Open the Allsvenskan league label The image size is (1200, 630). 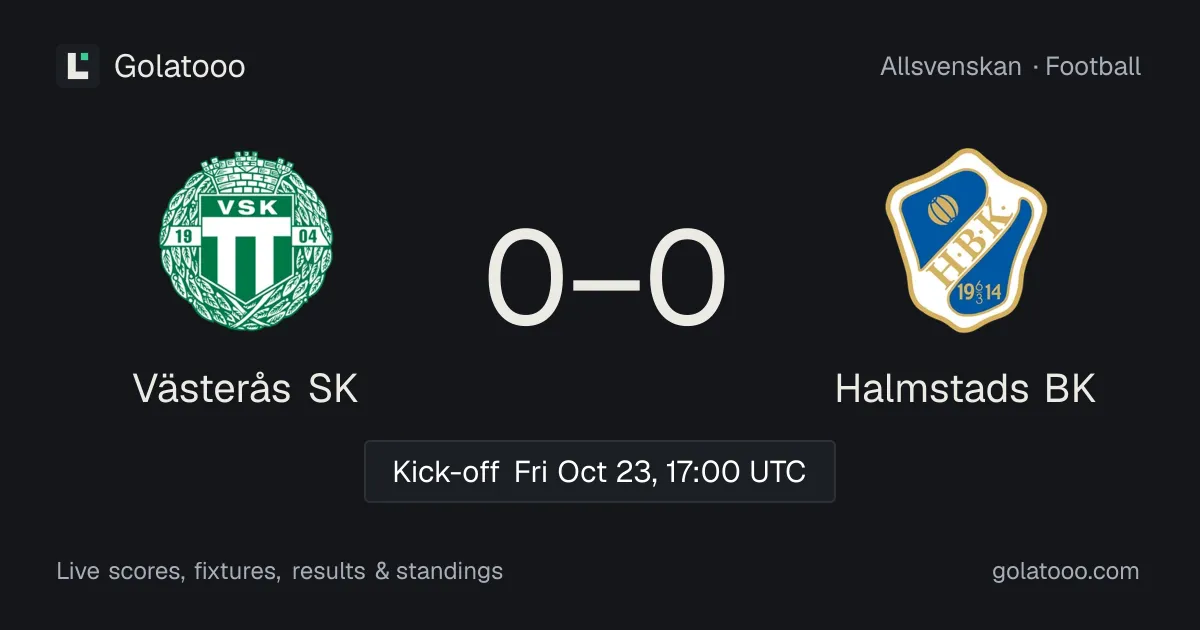click(x=951, y=67)
